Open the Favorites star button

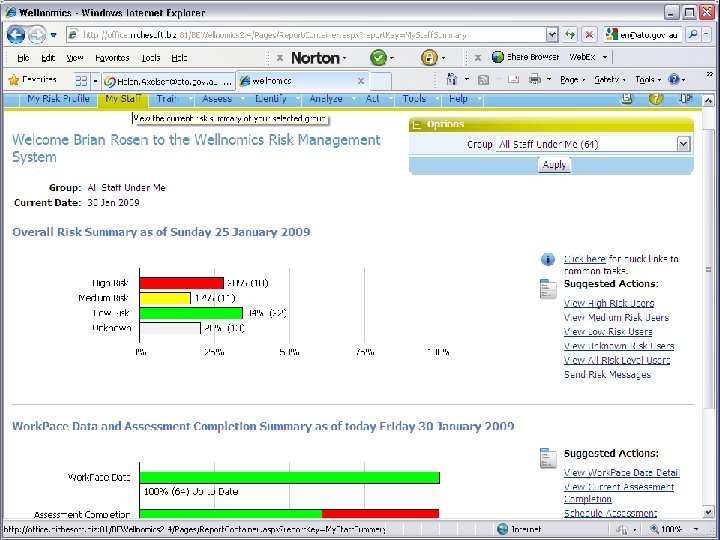[33, 80]
